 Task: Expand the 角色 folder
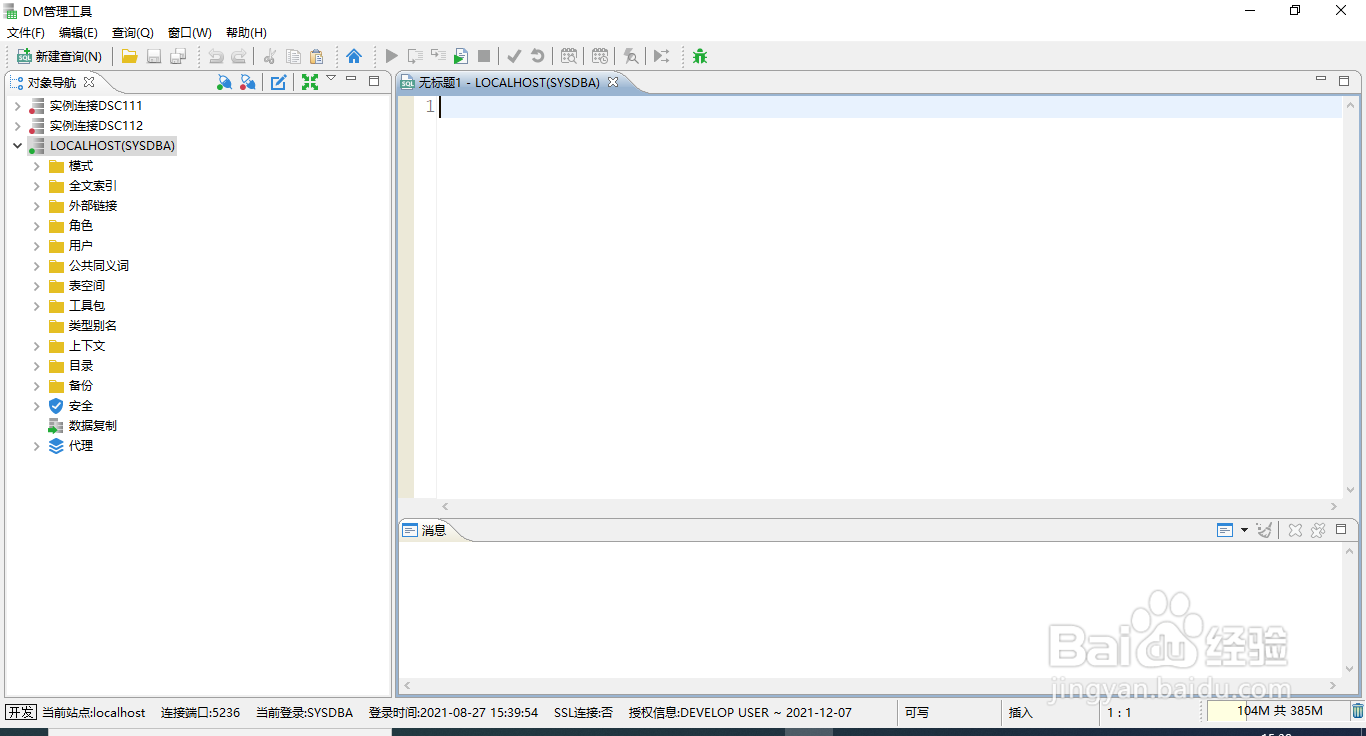(37, 225)
